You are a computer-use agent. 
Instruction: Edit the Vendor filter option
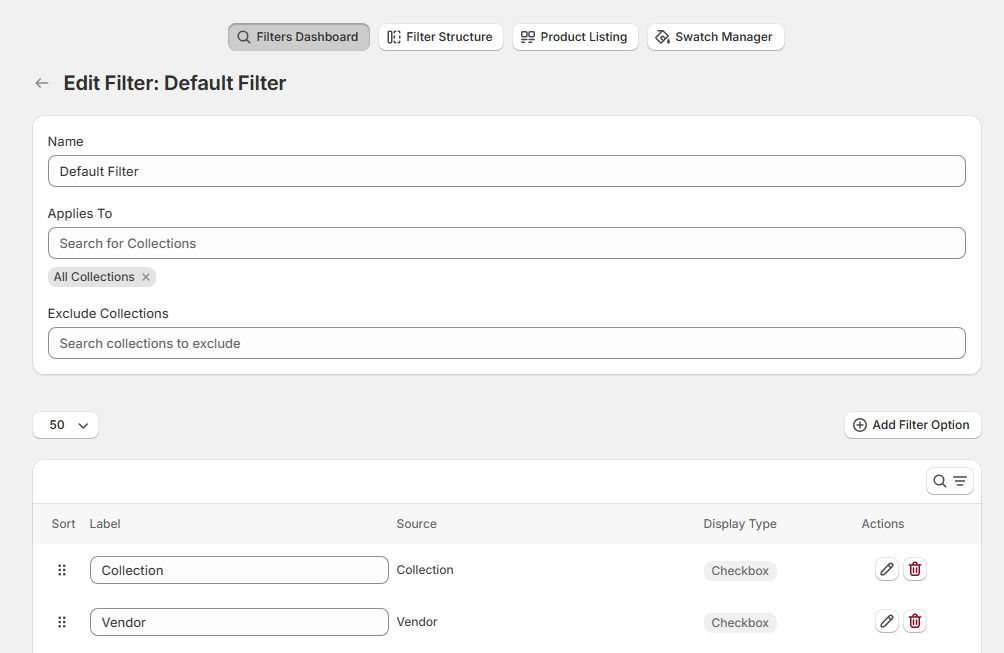coord(886,622)
